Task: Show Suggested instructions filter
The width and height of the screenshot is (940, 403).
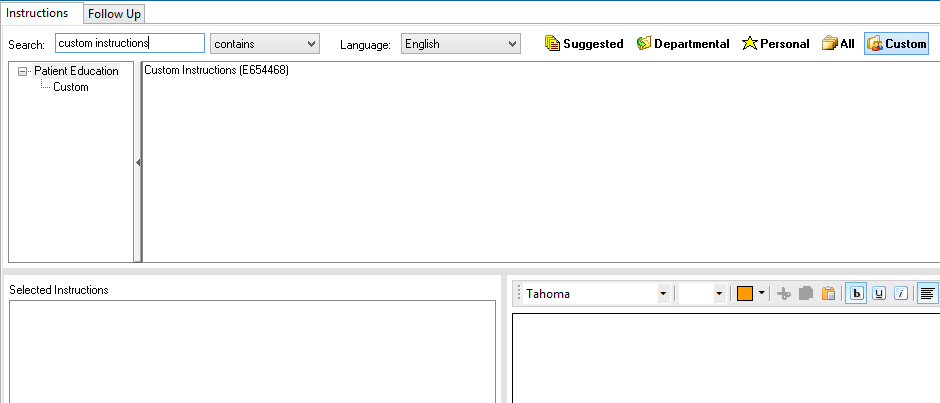Action: pos(584,44)
